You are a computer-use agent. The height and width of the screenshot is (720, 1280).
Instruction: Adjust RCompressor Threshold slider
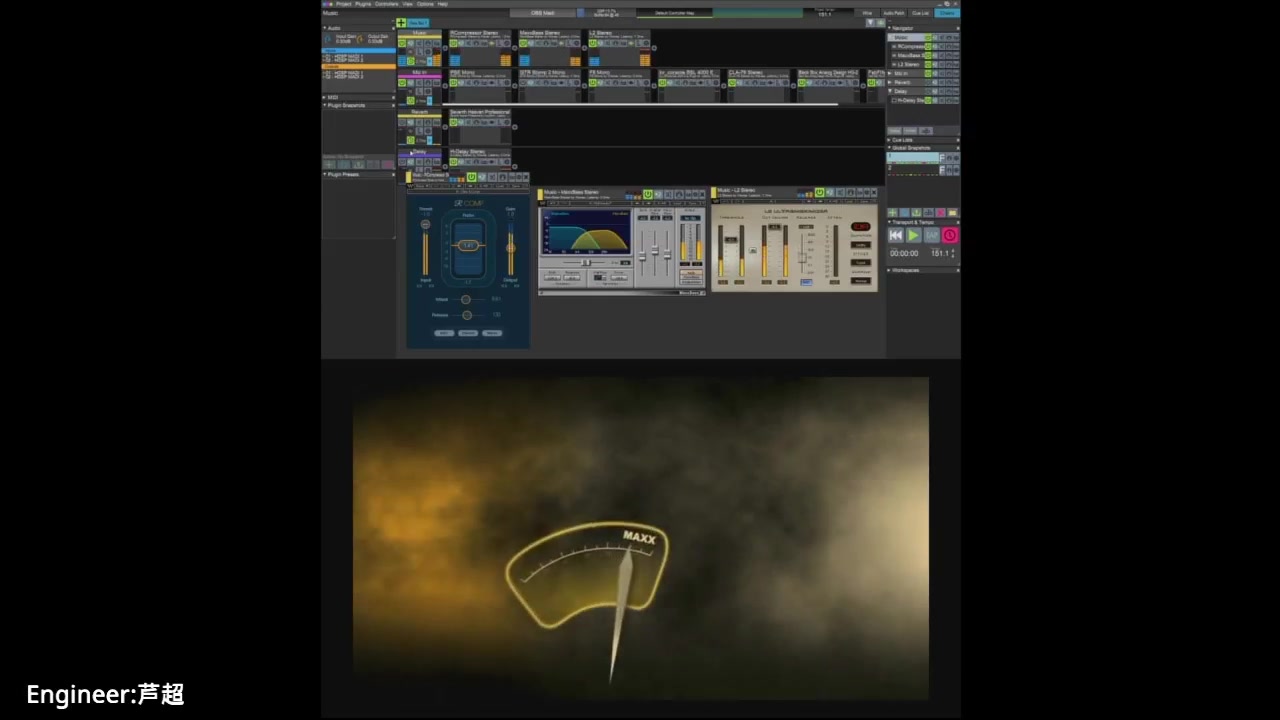[425, 224]
